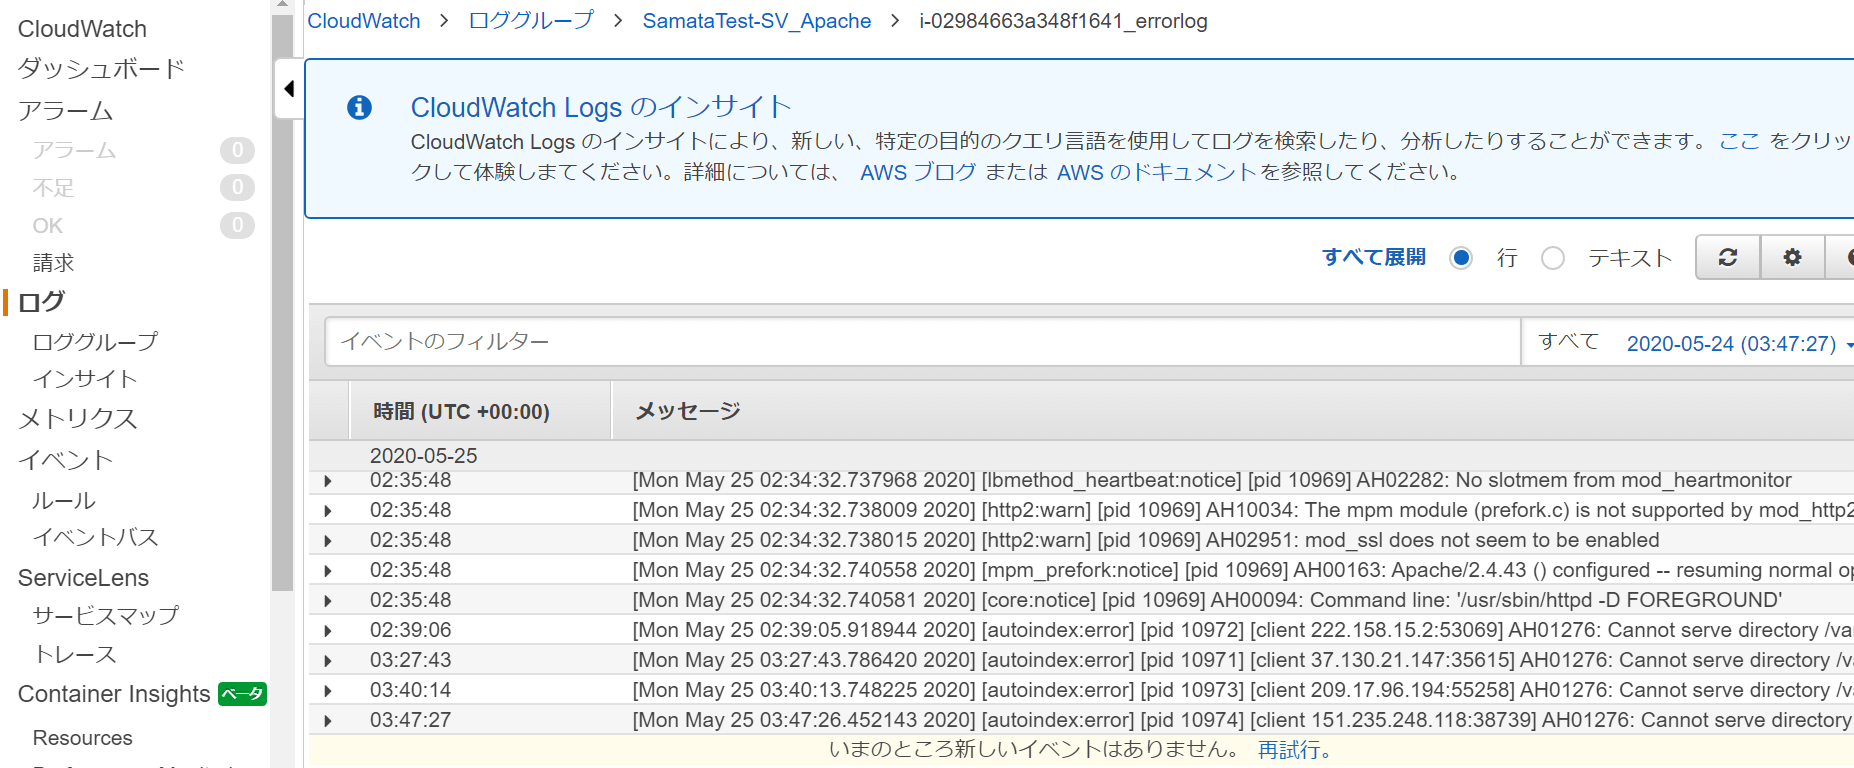This screenshot has height=768, width=1854.
Task: Open the 2020-05-24 (03:47:27) date dropdown
Action: coord(1738,344)
